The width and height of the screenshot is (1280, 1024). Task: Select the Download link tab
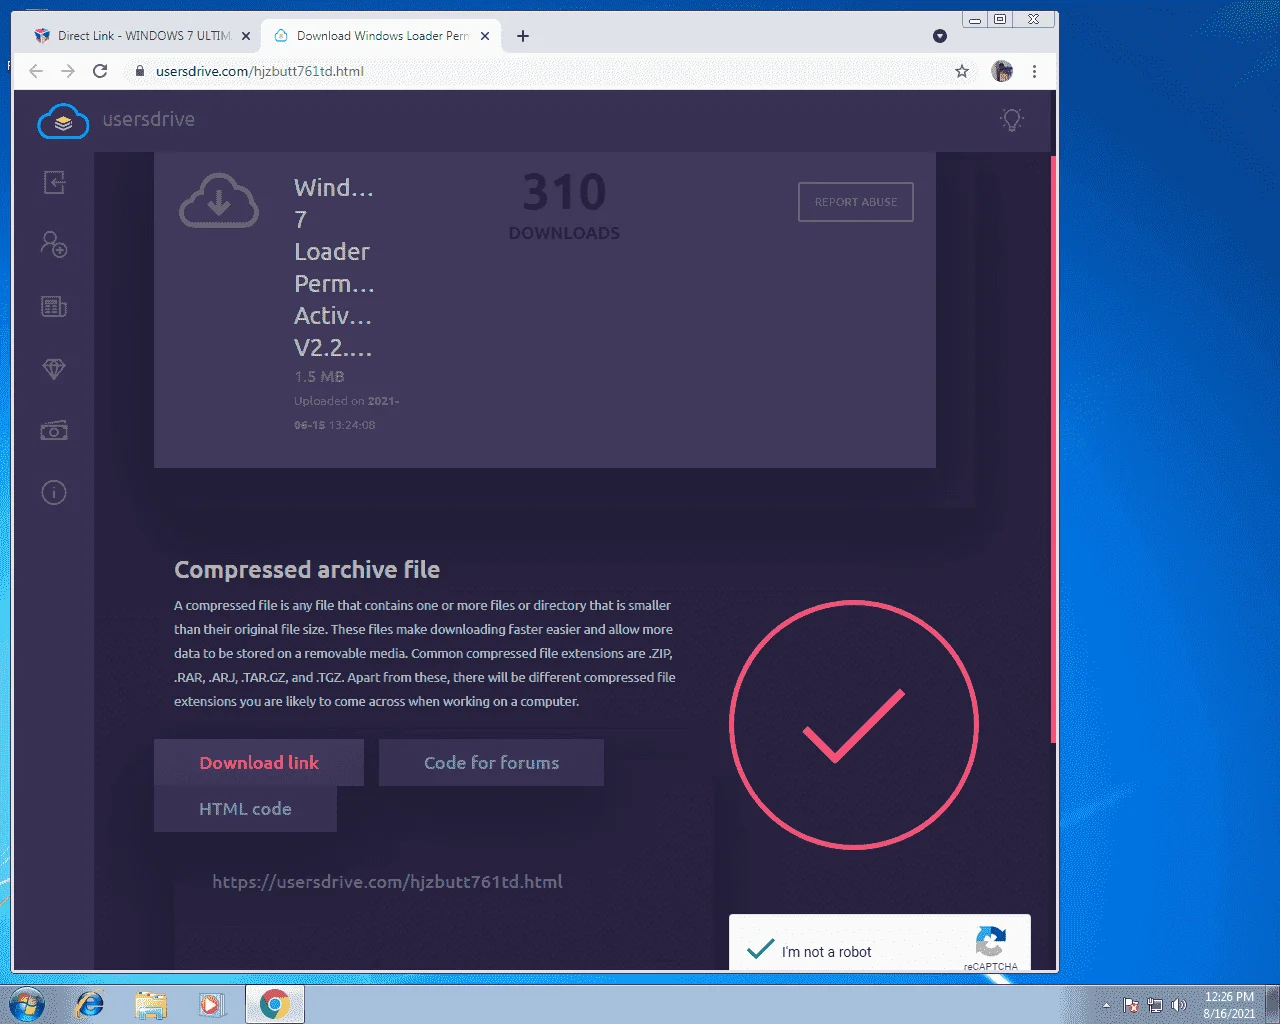point(259,762)
